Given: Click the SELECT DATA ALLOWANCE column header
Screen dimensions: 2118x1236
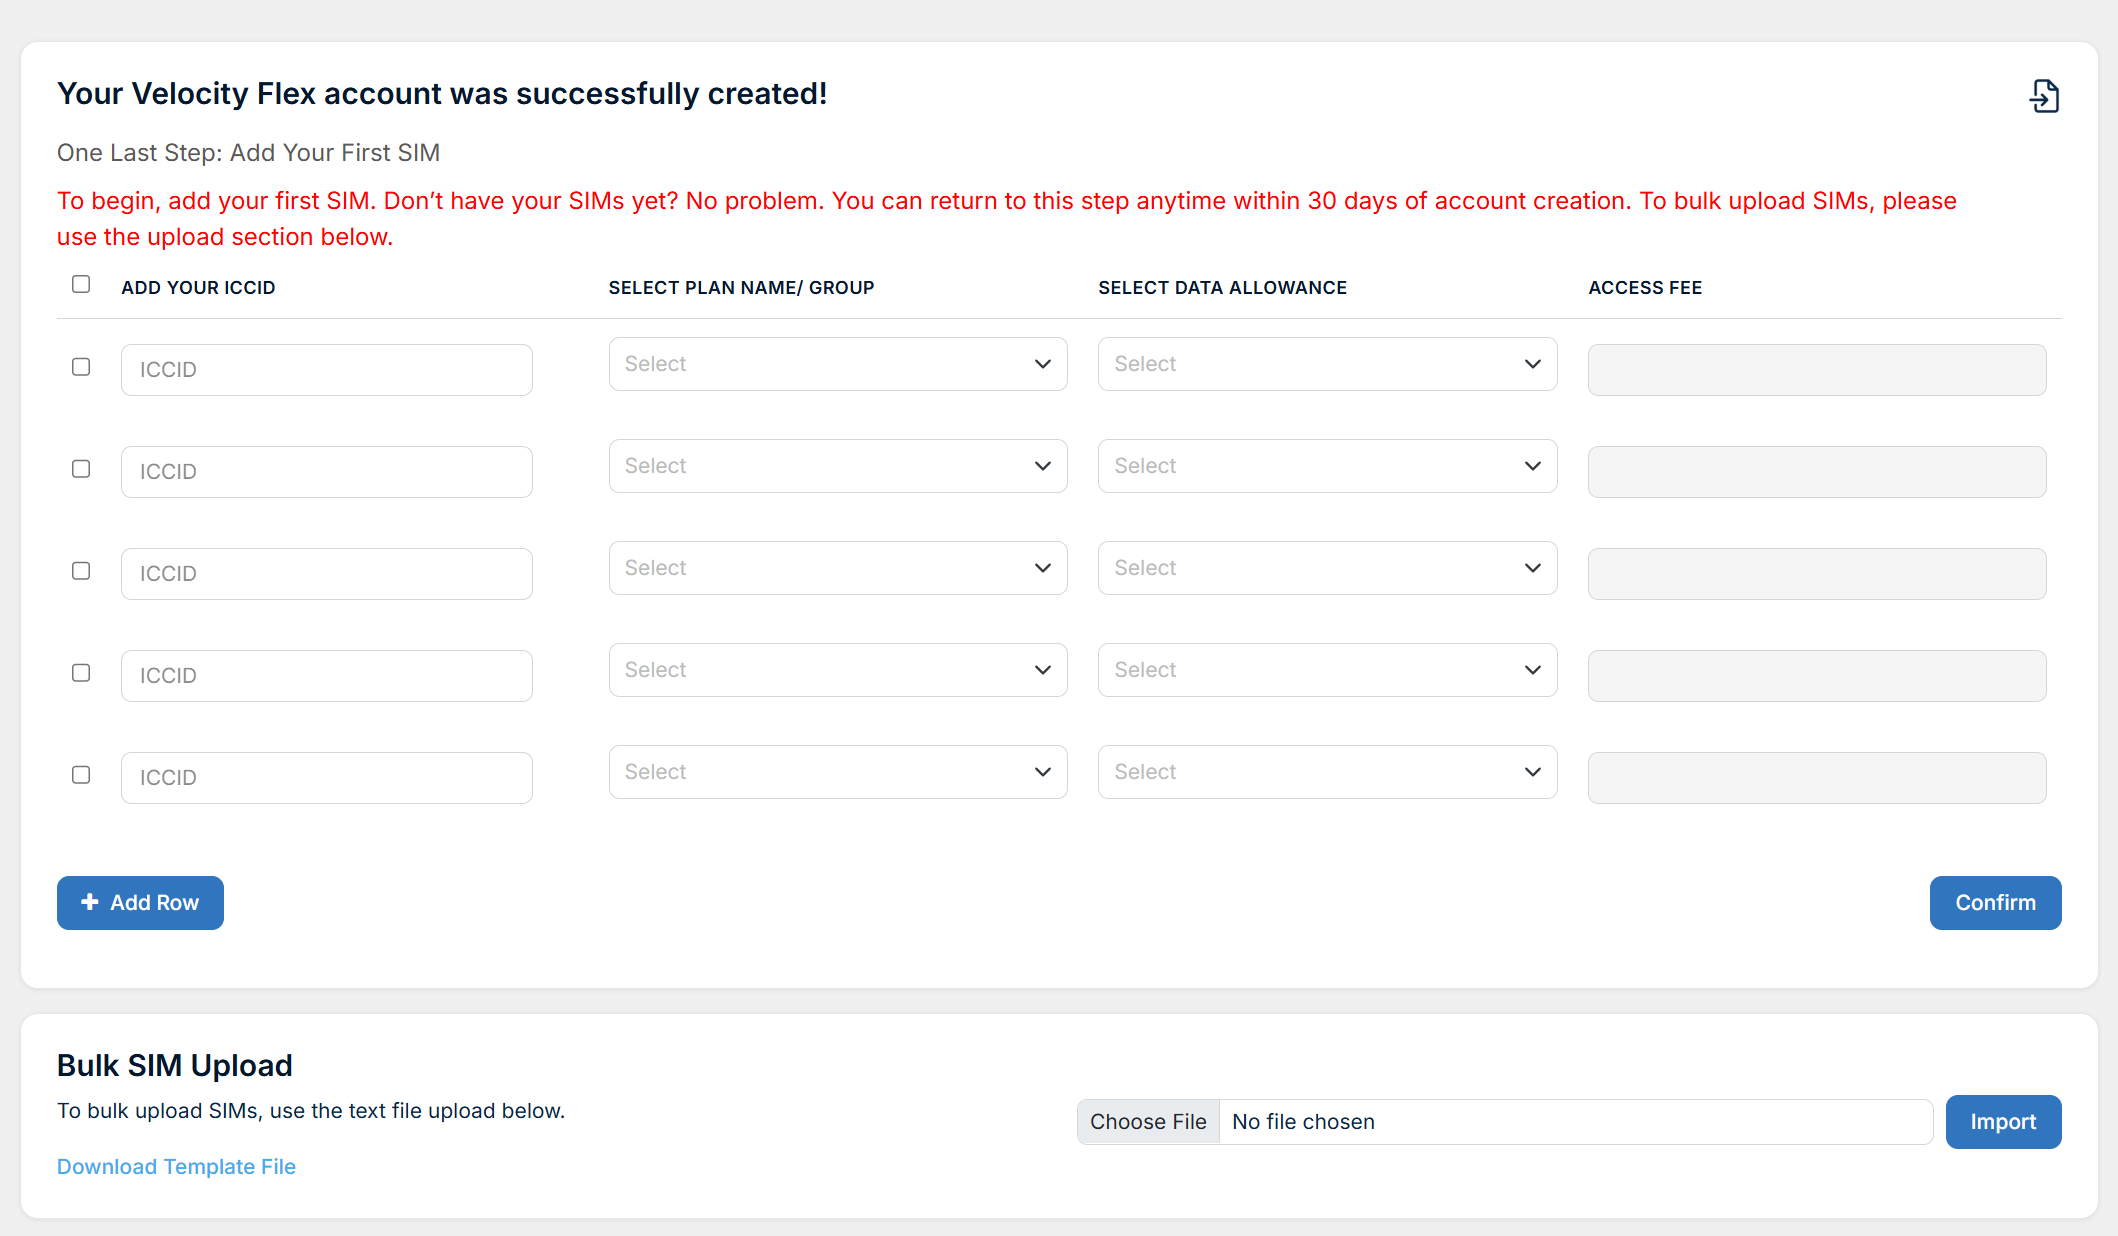Looking at the screenshot, I should 1222,288.
